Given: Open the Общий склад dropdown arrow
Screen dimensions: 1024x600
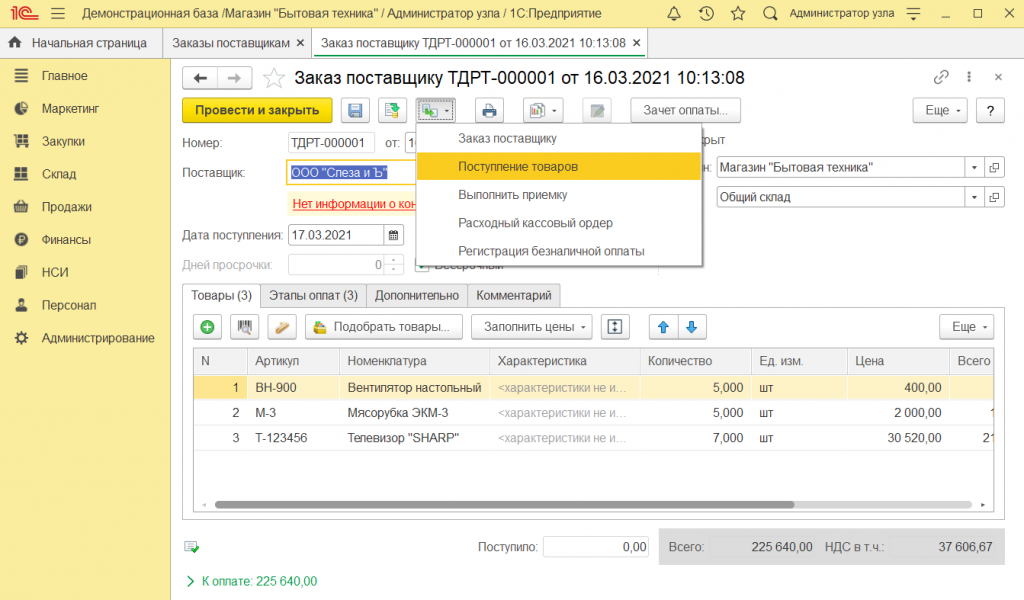Looking at the screenshot, I should click(974, 197).
